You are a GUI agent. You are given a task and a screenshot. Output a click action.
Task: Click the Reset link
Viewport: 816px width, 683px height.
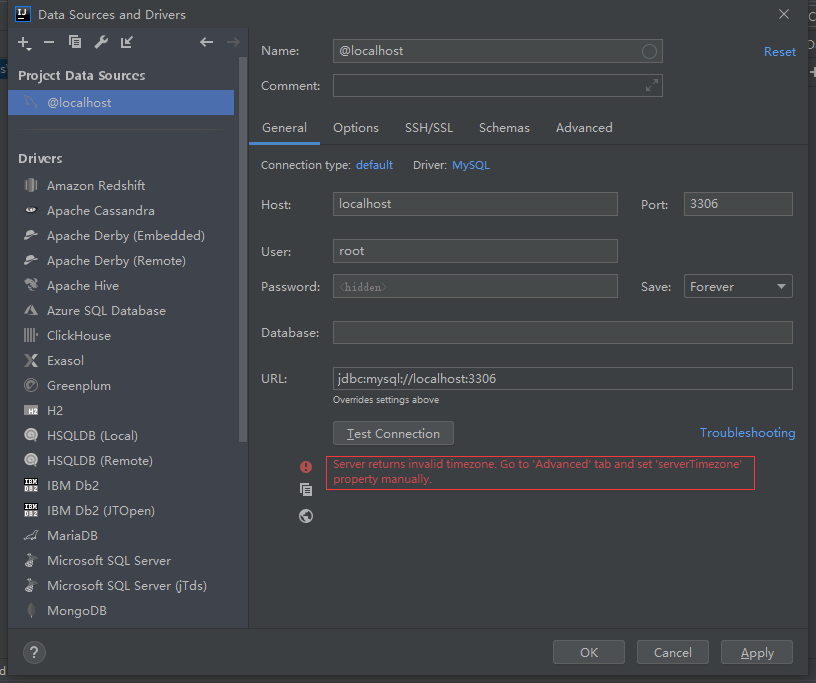coord(780,52)
